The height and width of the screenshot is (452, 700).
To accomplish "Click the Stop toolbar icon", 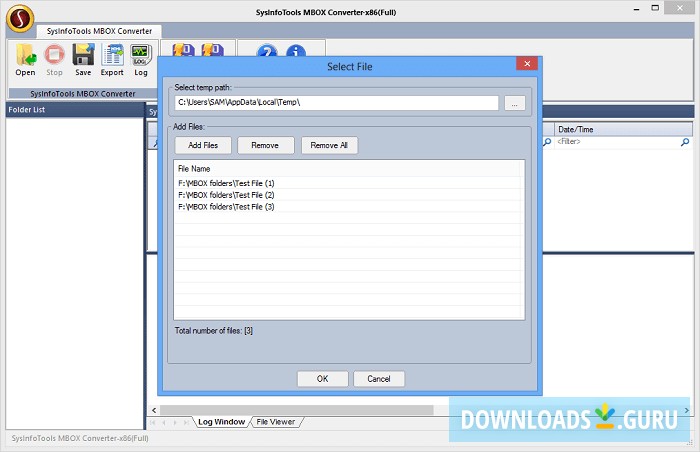I will pos(54,60).
